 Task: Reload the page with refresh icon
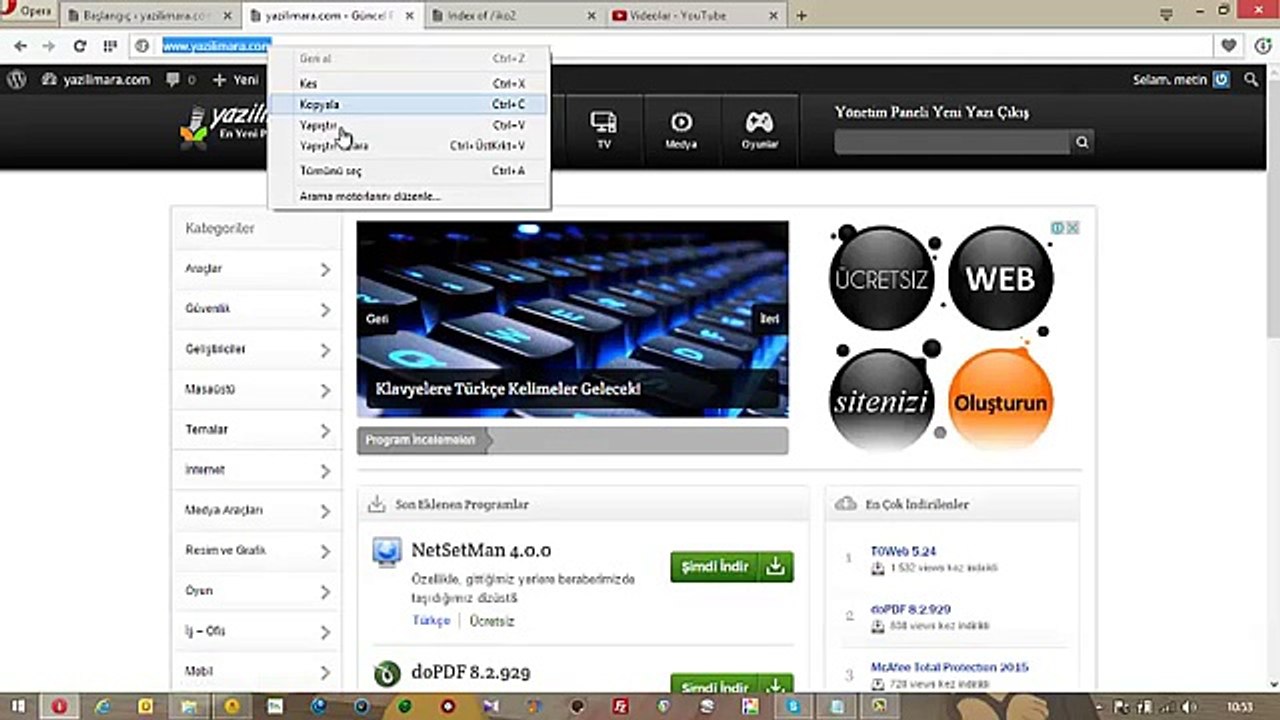tap(80, 46)
